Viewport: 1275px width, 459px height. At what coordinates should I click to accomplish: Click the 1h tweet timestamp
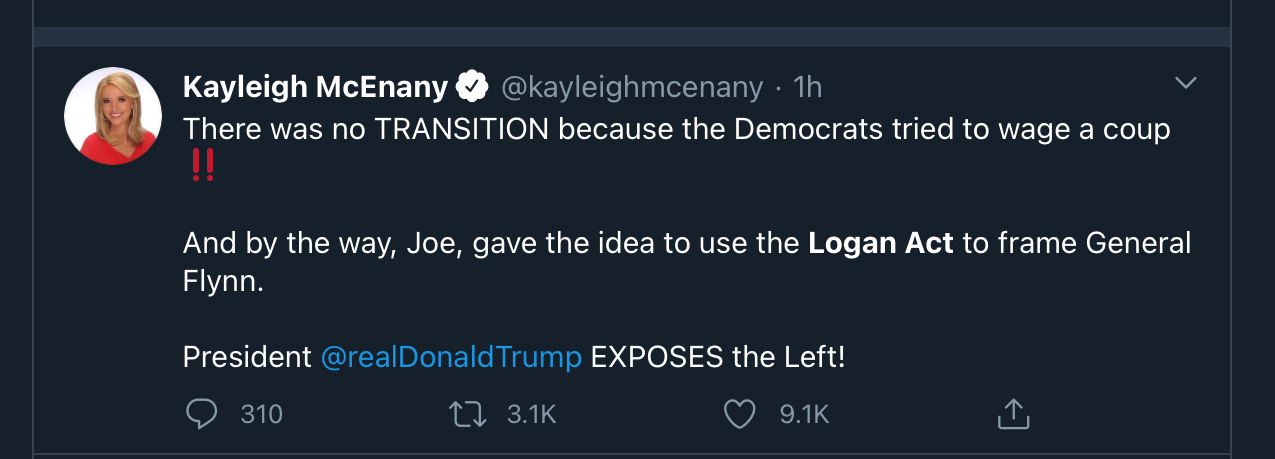tap(806, 88)
